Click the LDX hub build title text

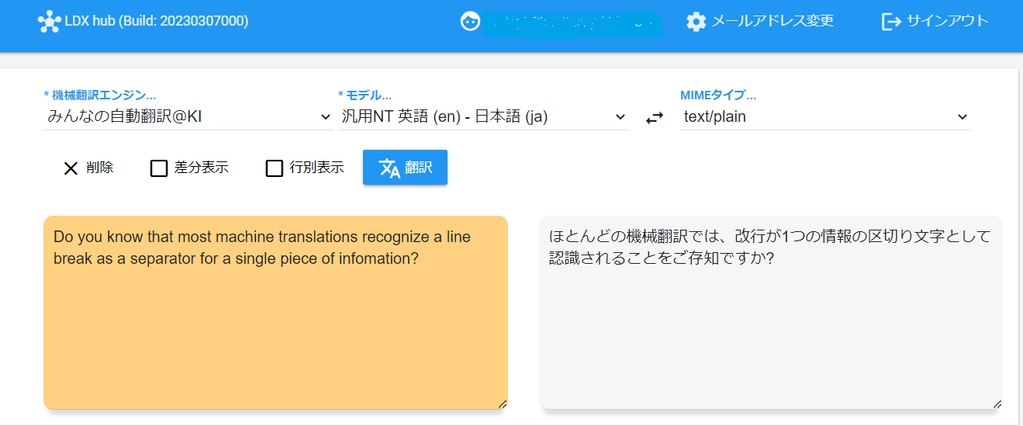coord(158,21)
